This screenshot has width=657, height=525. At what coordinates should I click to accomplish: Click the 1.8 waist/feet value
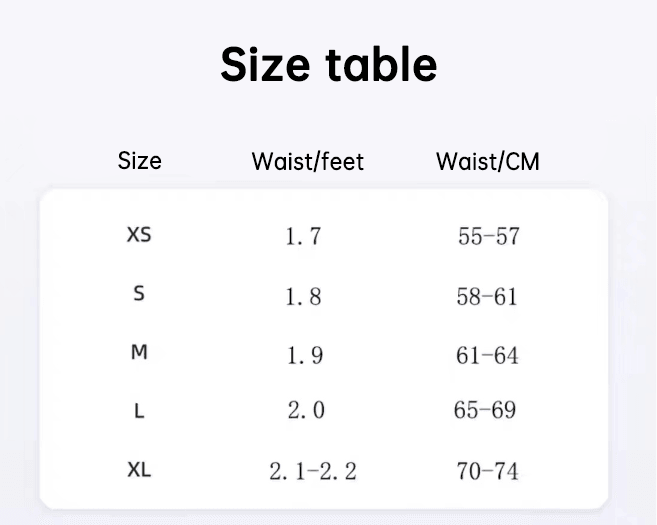coord(303,296)
